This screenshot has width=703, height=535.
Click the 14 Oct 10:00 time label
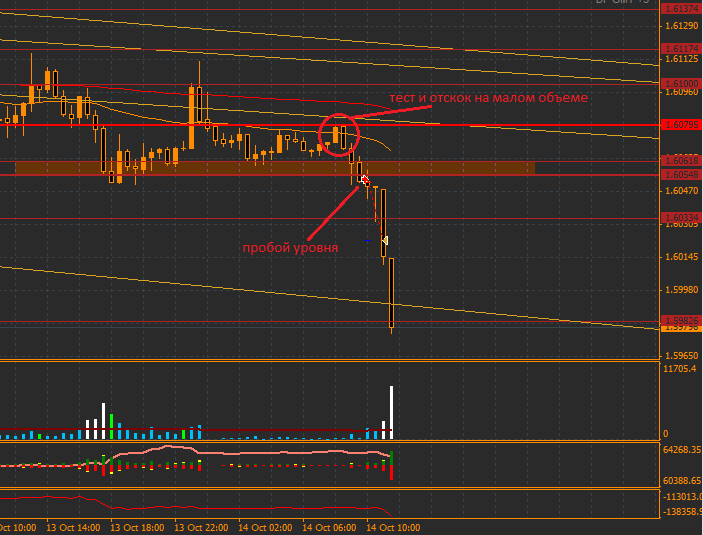pyautogui.click(x=394, y=528)
